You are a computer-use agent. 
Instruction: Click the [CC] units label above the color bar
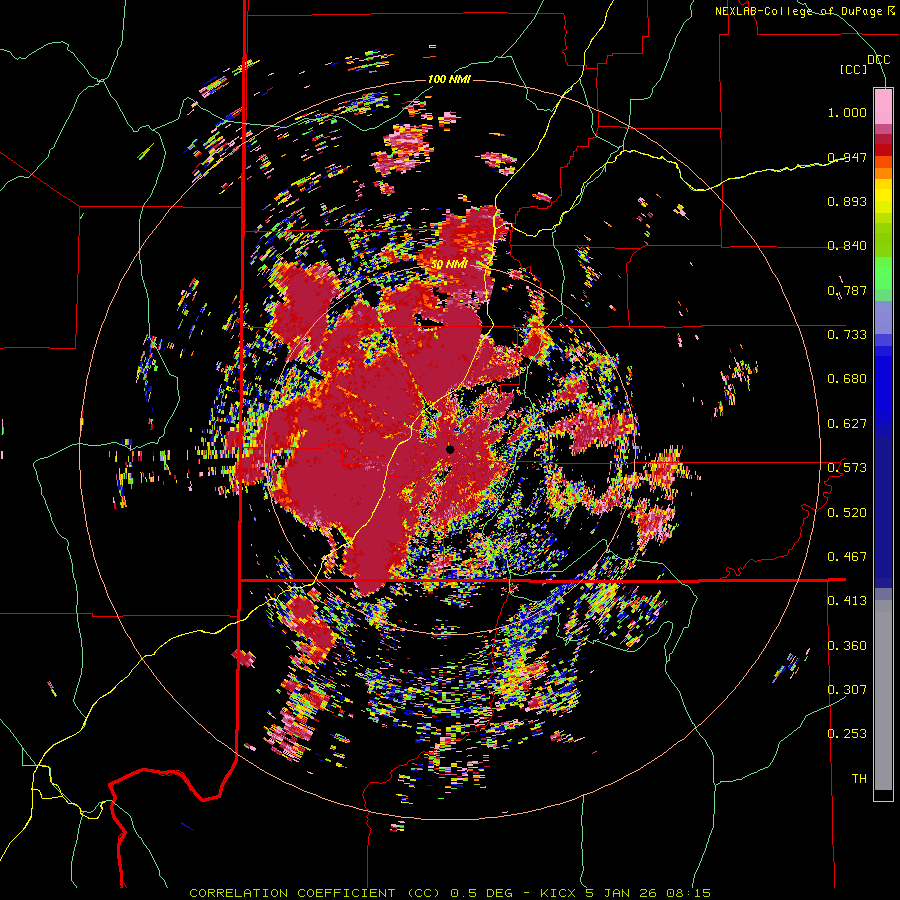(853, 69)
